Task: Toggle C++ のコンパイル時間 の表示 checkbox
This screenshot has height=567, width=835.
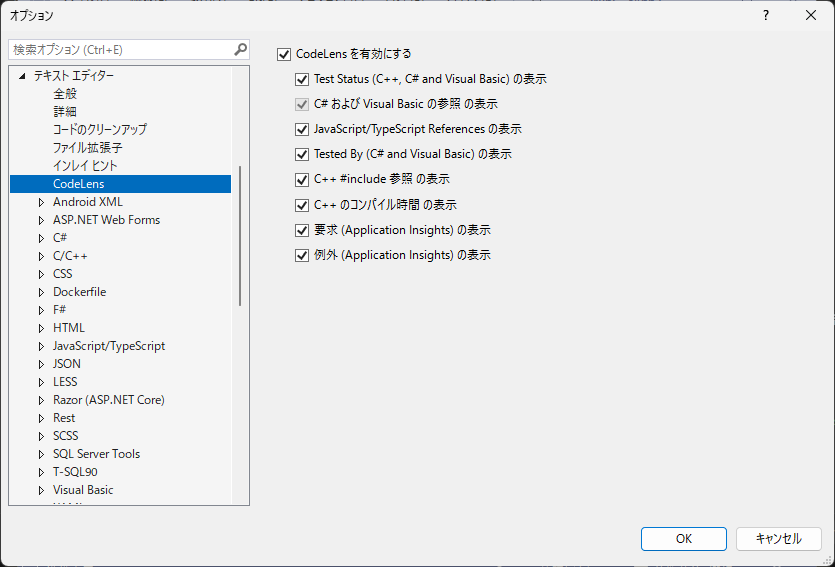Action: click(x=302, y=205)
